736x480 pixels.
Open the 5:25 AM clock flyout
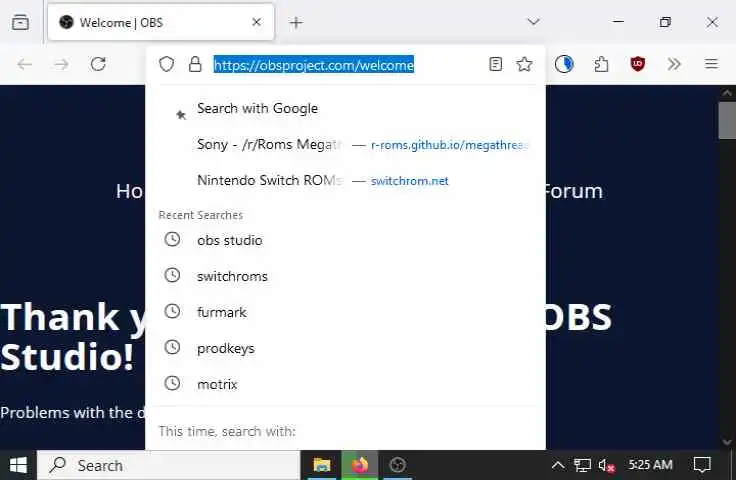650,465
